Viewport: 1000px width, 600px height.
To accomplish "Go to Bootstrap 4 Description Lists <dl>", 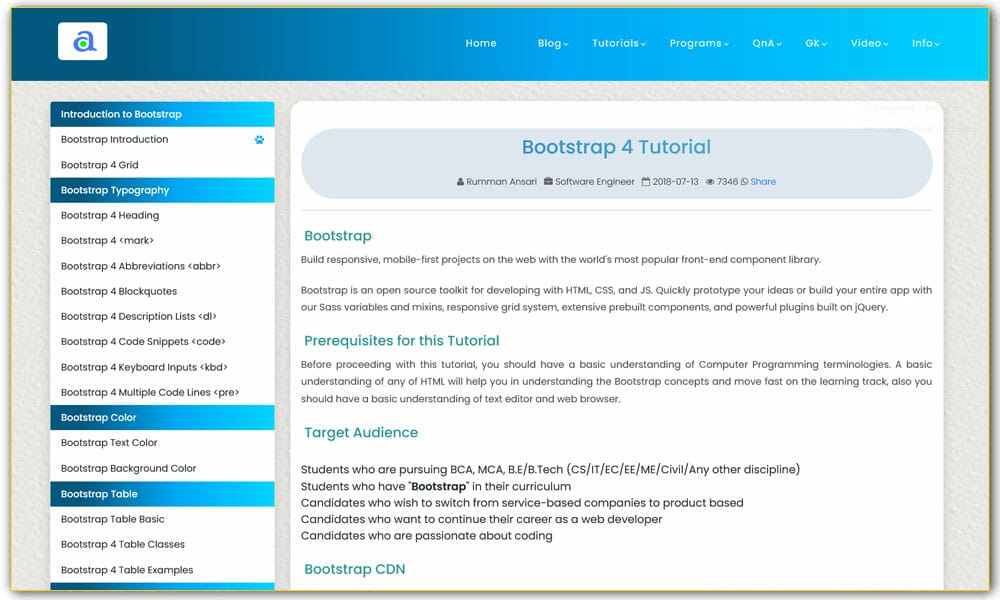I will (x=163, y=316).
